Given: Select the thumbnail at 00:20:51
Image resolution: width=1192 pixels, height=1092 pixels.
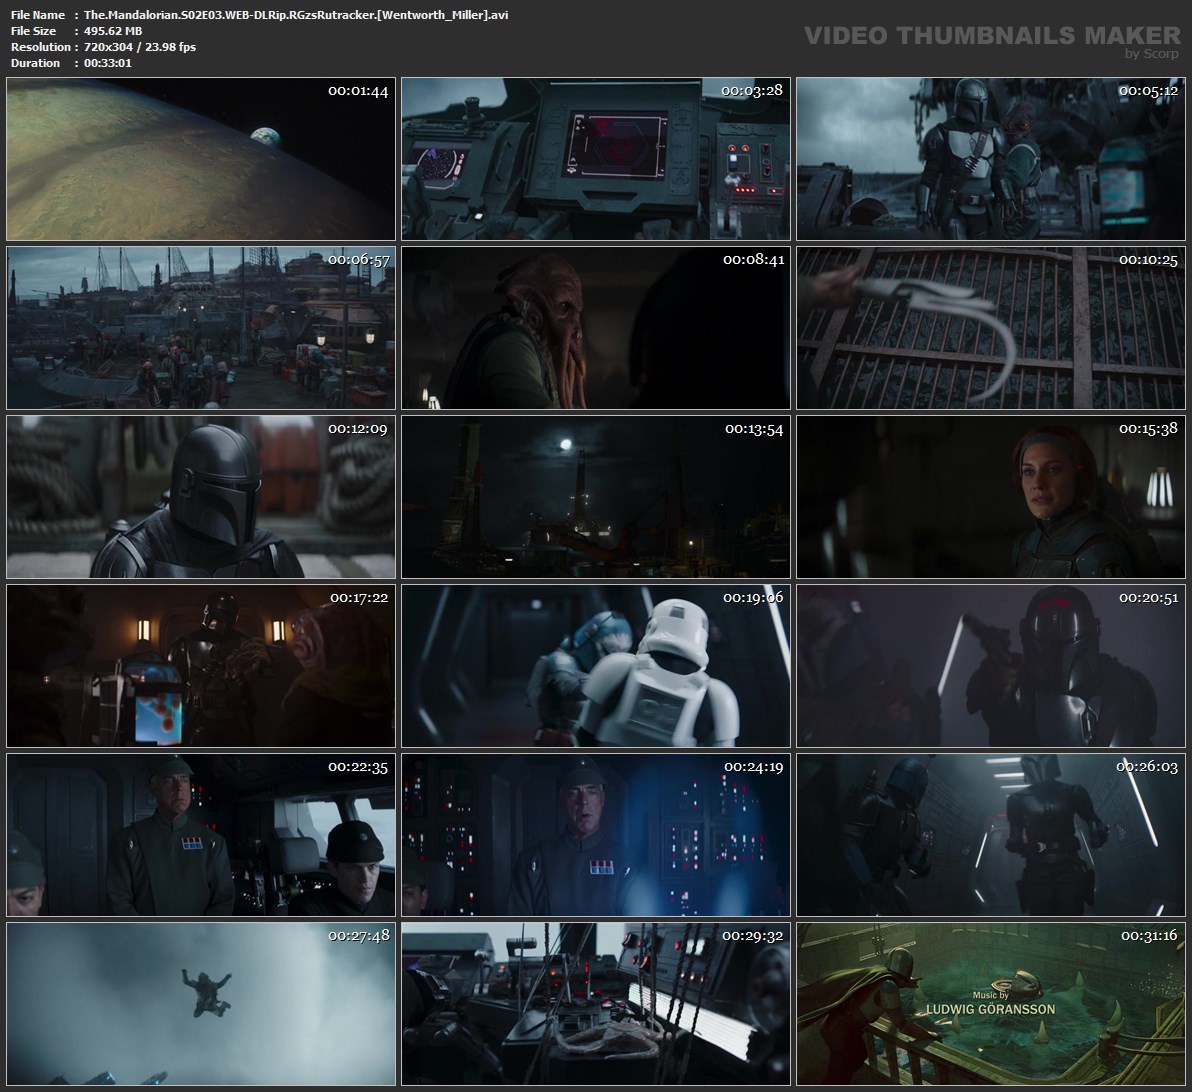Looking at the screenshot, I should (991, 666).
